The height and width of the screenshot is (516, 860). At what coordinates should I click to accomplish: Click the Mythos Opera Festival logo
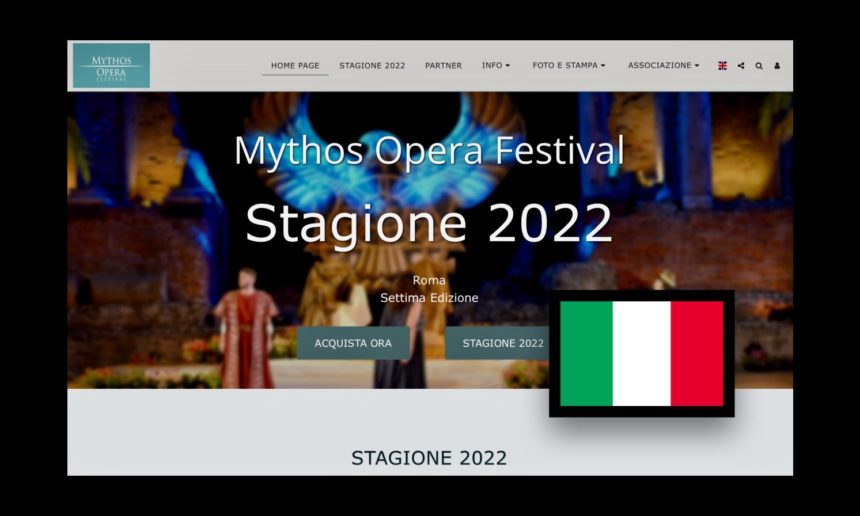[x=111, y=65]
